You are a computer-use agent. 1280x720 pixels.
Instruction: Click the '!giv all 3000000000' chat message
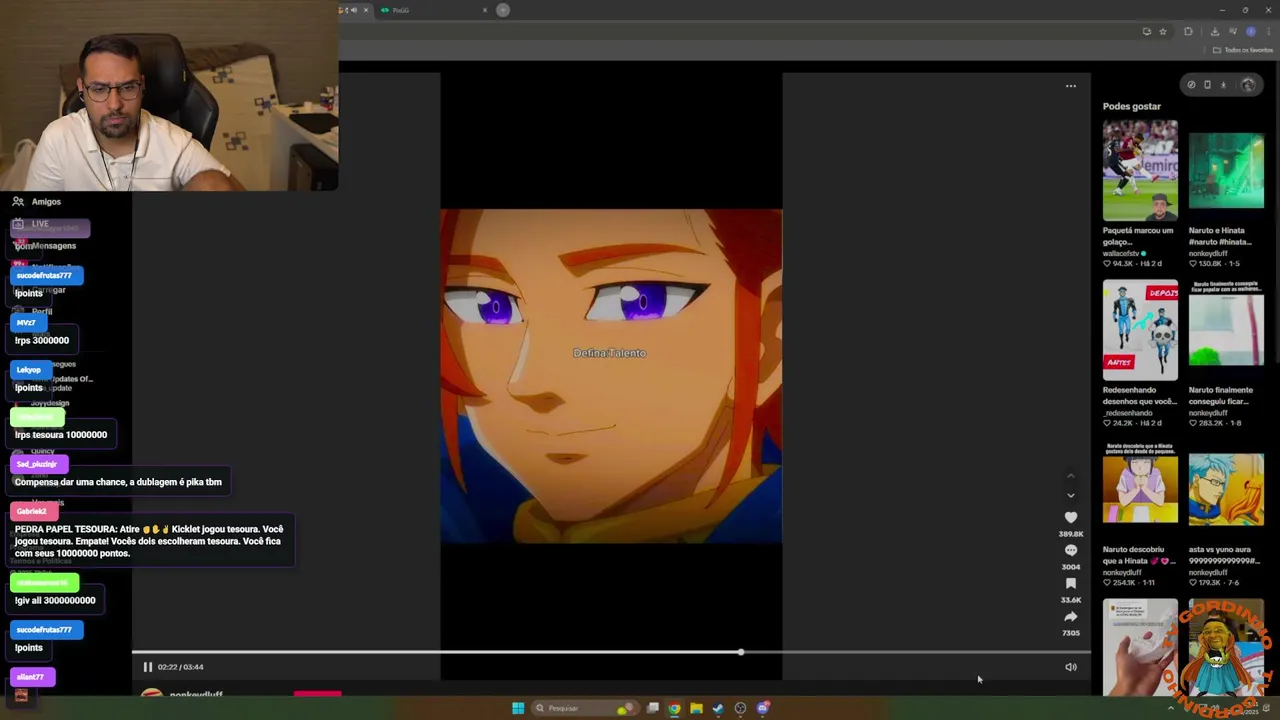[55, 600]
